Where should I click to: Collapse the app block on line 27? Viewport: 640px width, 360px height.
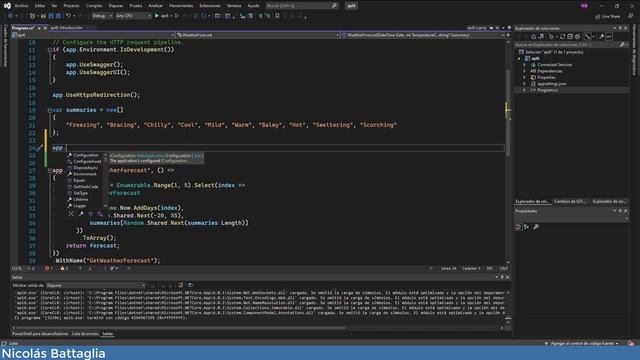(x=49, y=171)
